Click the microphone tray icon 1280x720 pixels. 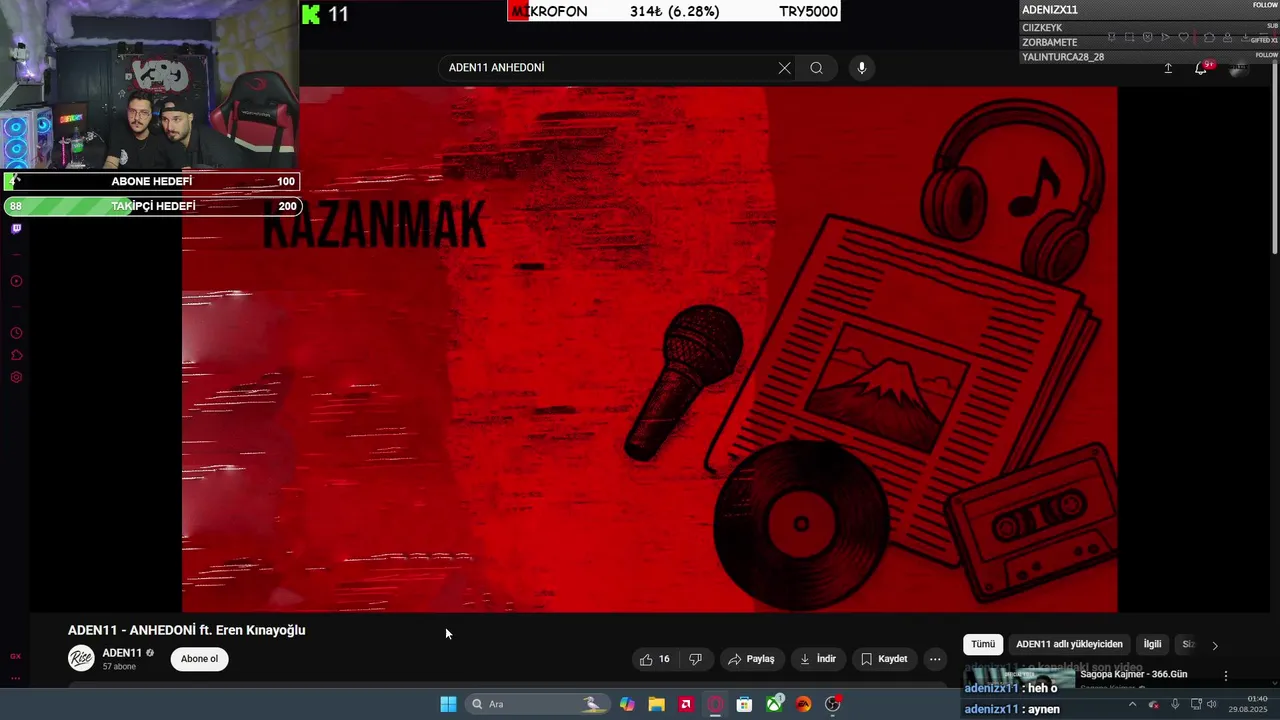(x=1175, y=704)
